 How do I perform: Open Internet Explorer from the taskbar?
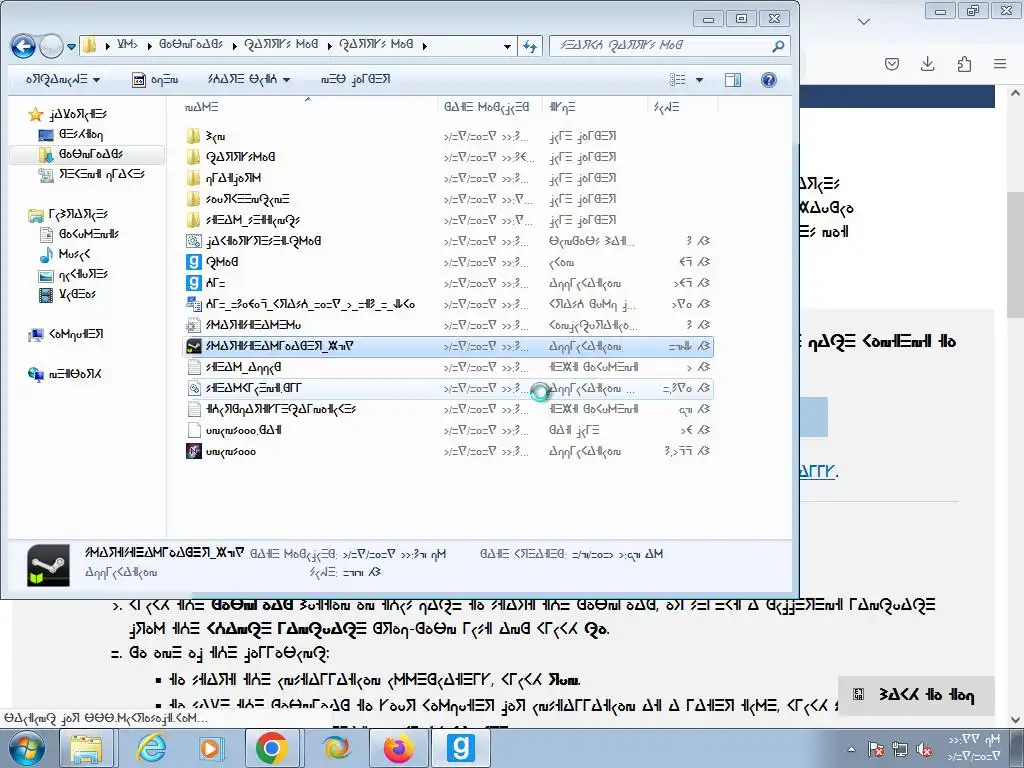151,748
